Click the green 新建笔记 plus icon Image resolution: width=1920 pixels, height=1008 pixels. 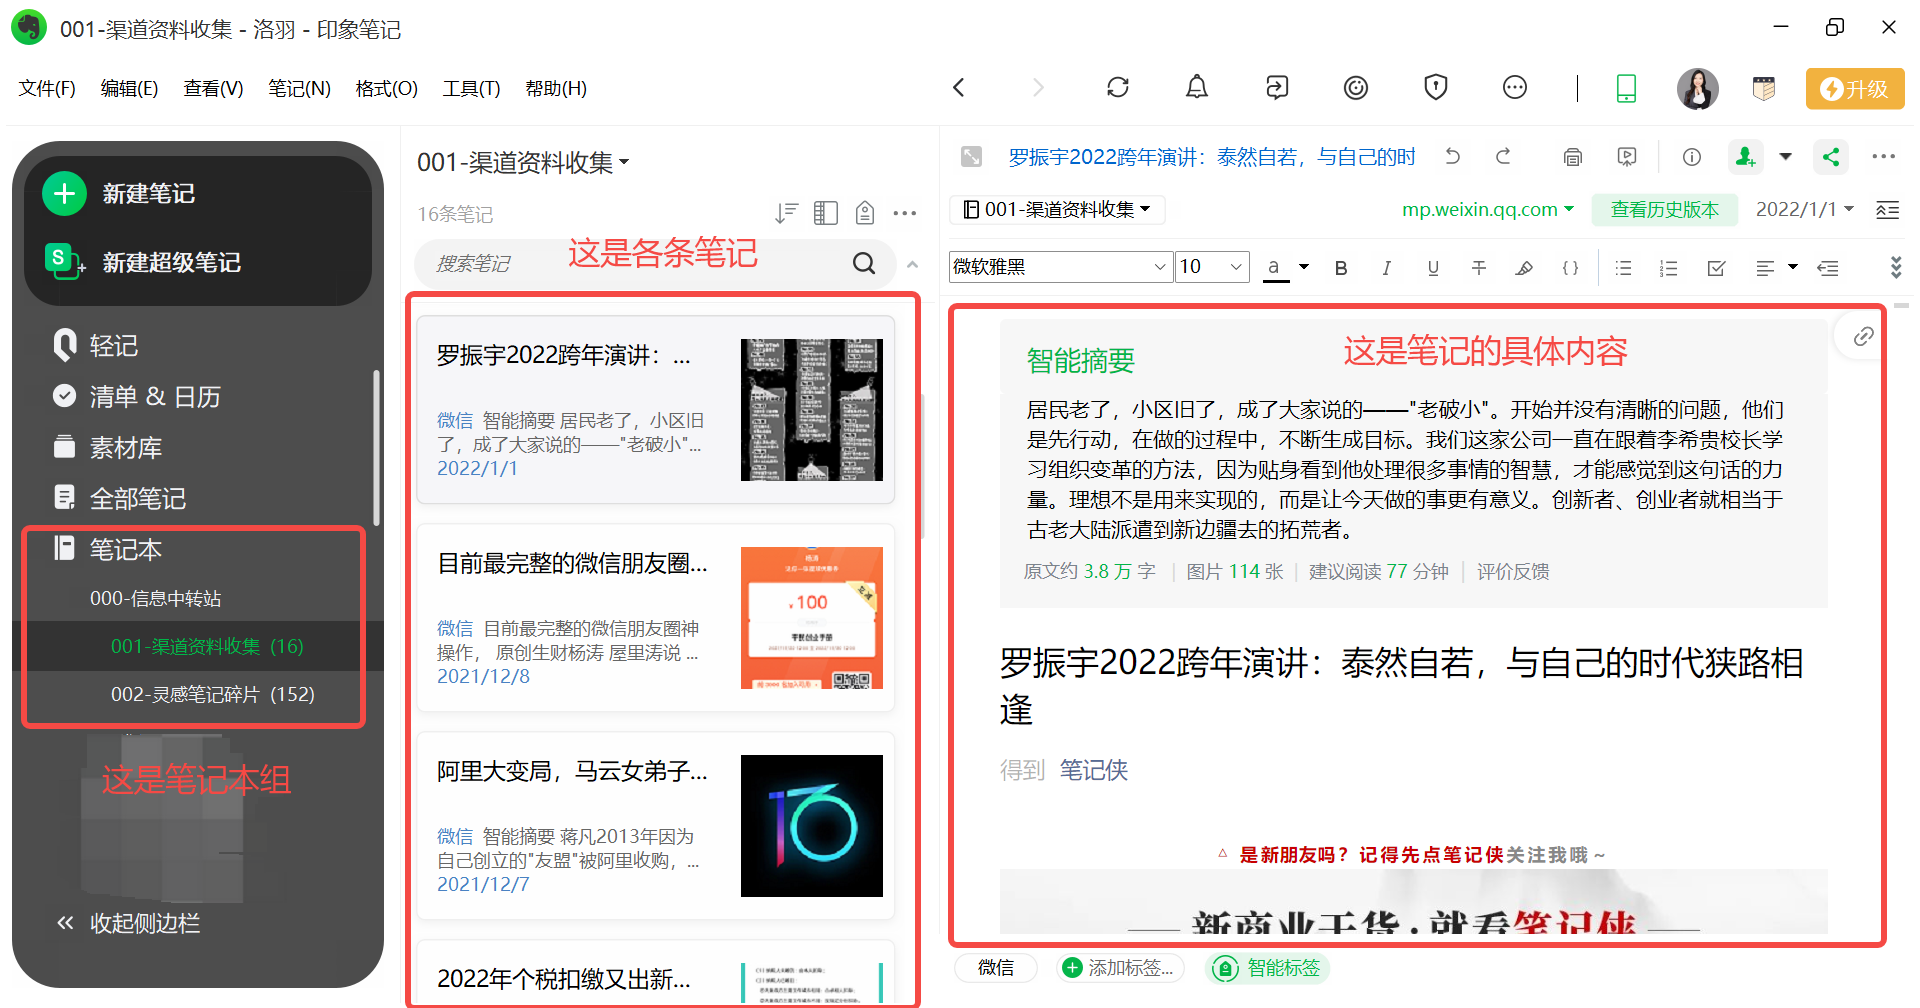click(x=65, y=193)
